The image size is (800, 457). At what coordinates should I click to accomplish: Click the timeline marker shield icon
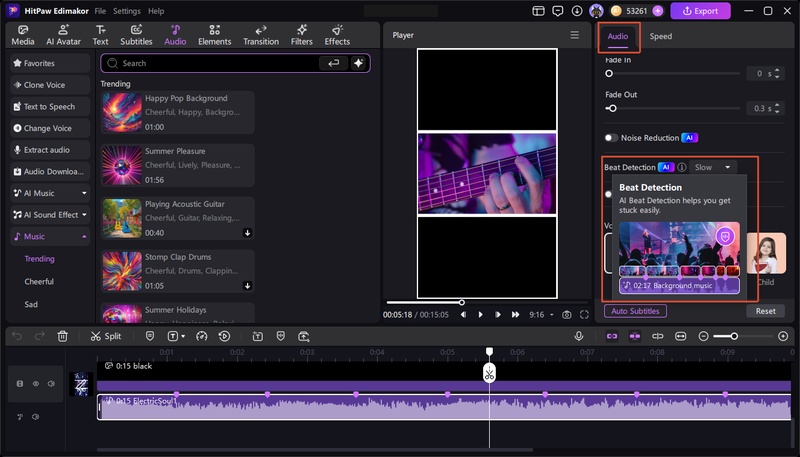coord(149,336)
